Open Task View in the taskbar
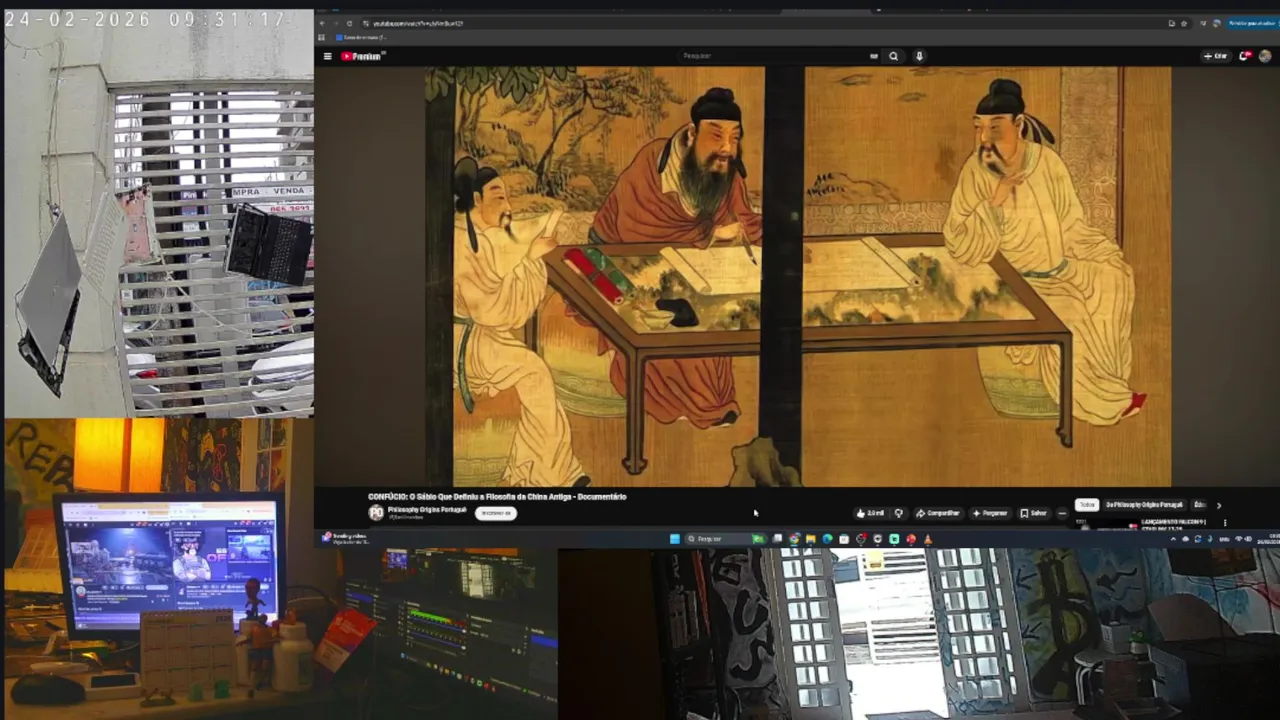Image resolution: width=1280 pixels, height=720 pixels. [x=777, y=538]
